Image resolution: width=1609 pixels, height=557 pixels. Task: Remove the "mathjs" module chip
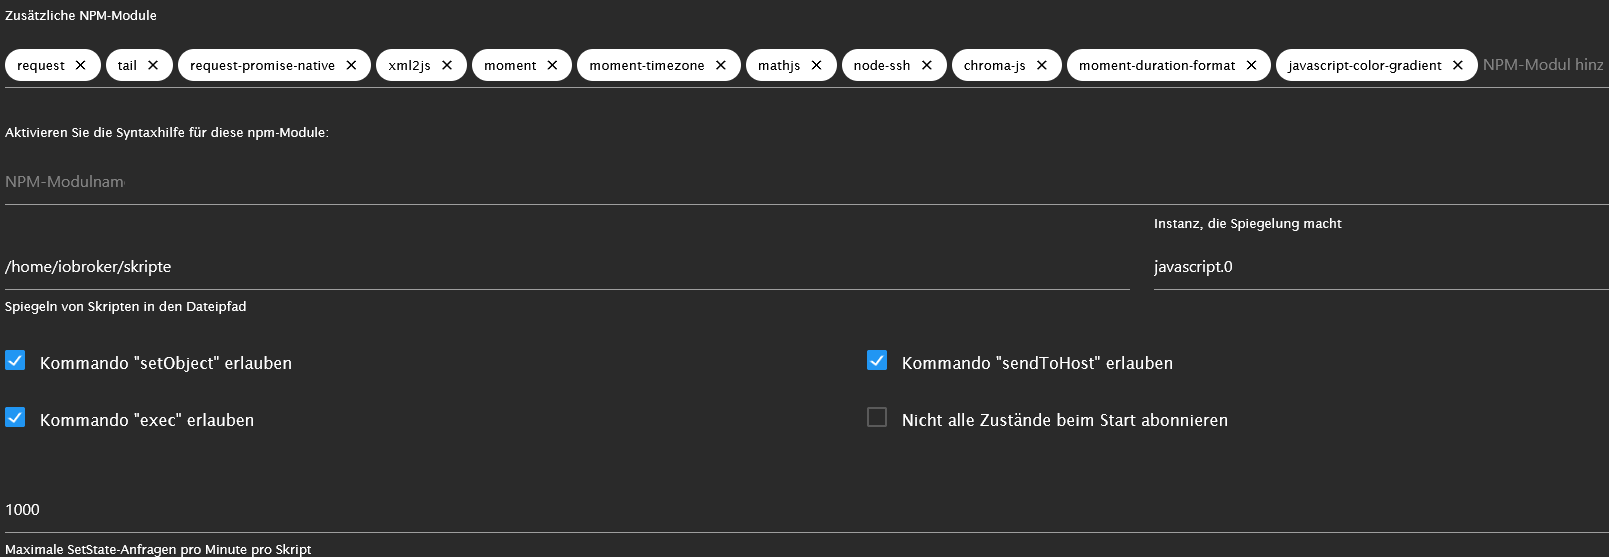tap(816, 65)
